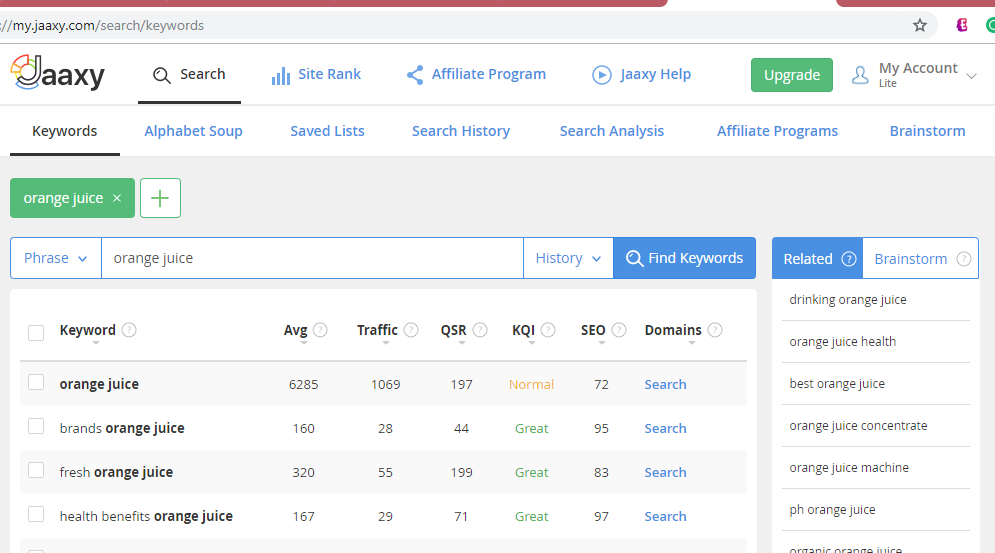The image size is (995, 553).
Task: Sort by Keyword column arrow
Action: pos(96,343)
